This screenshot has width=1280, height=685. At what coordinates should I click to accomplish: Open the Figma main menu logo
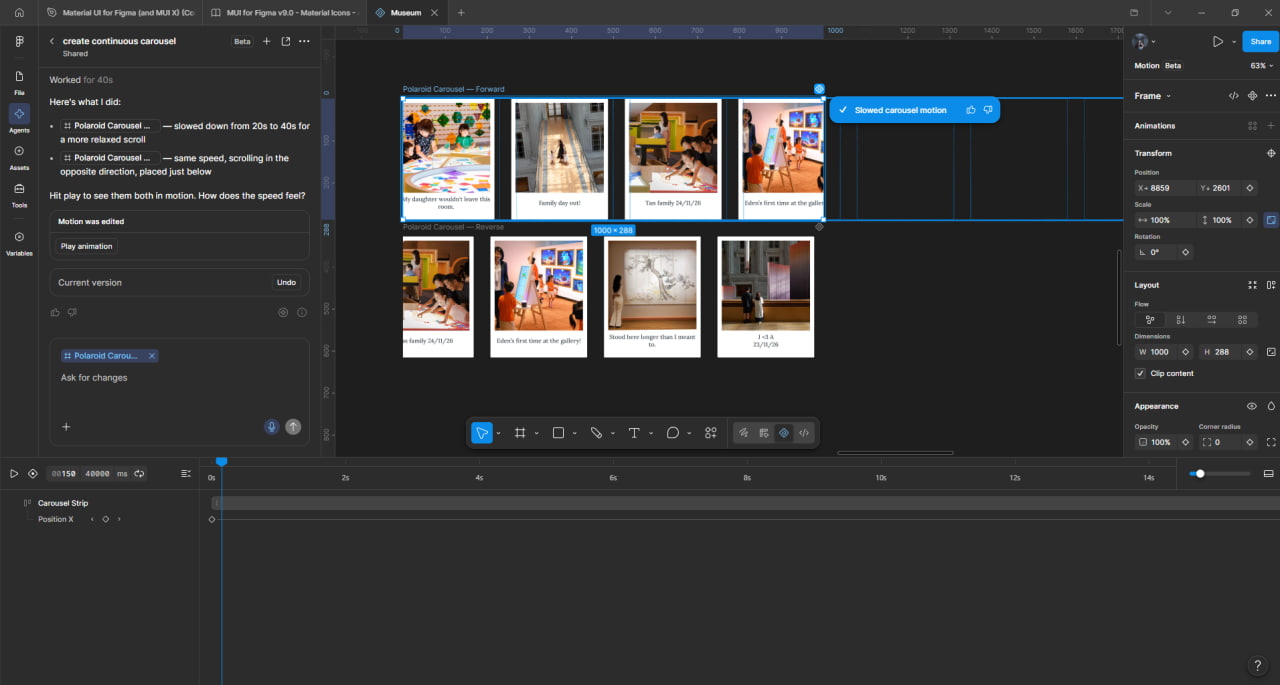coord(19,42)
